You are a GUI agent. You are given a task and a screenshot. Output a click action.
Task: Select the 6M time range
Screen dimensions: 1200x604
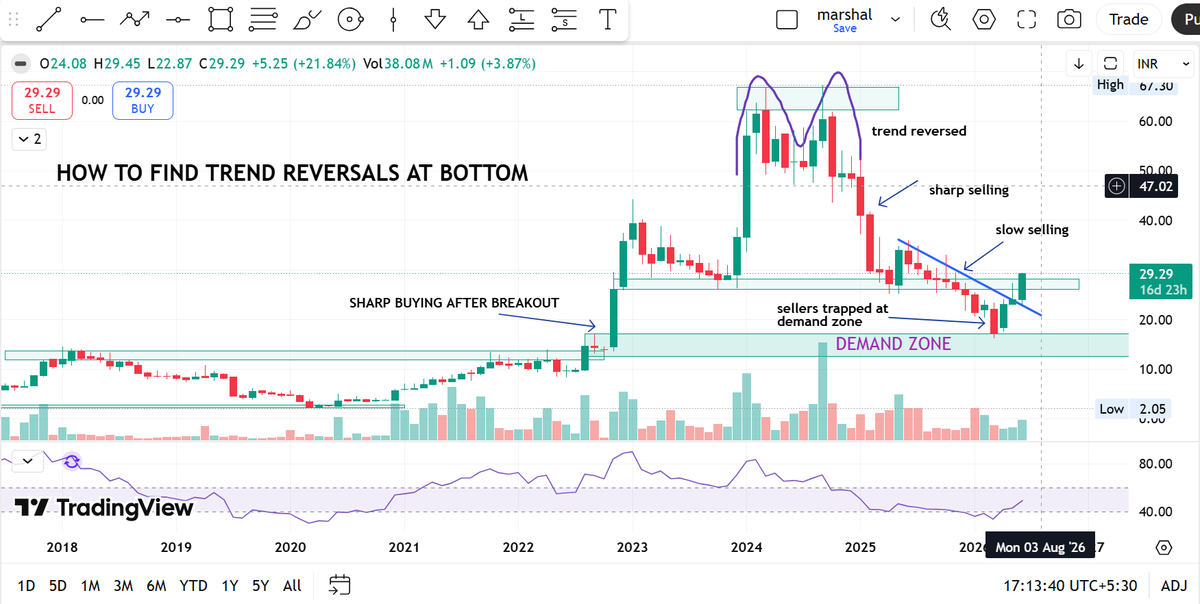pos(156,585)
